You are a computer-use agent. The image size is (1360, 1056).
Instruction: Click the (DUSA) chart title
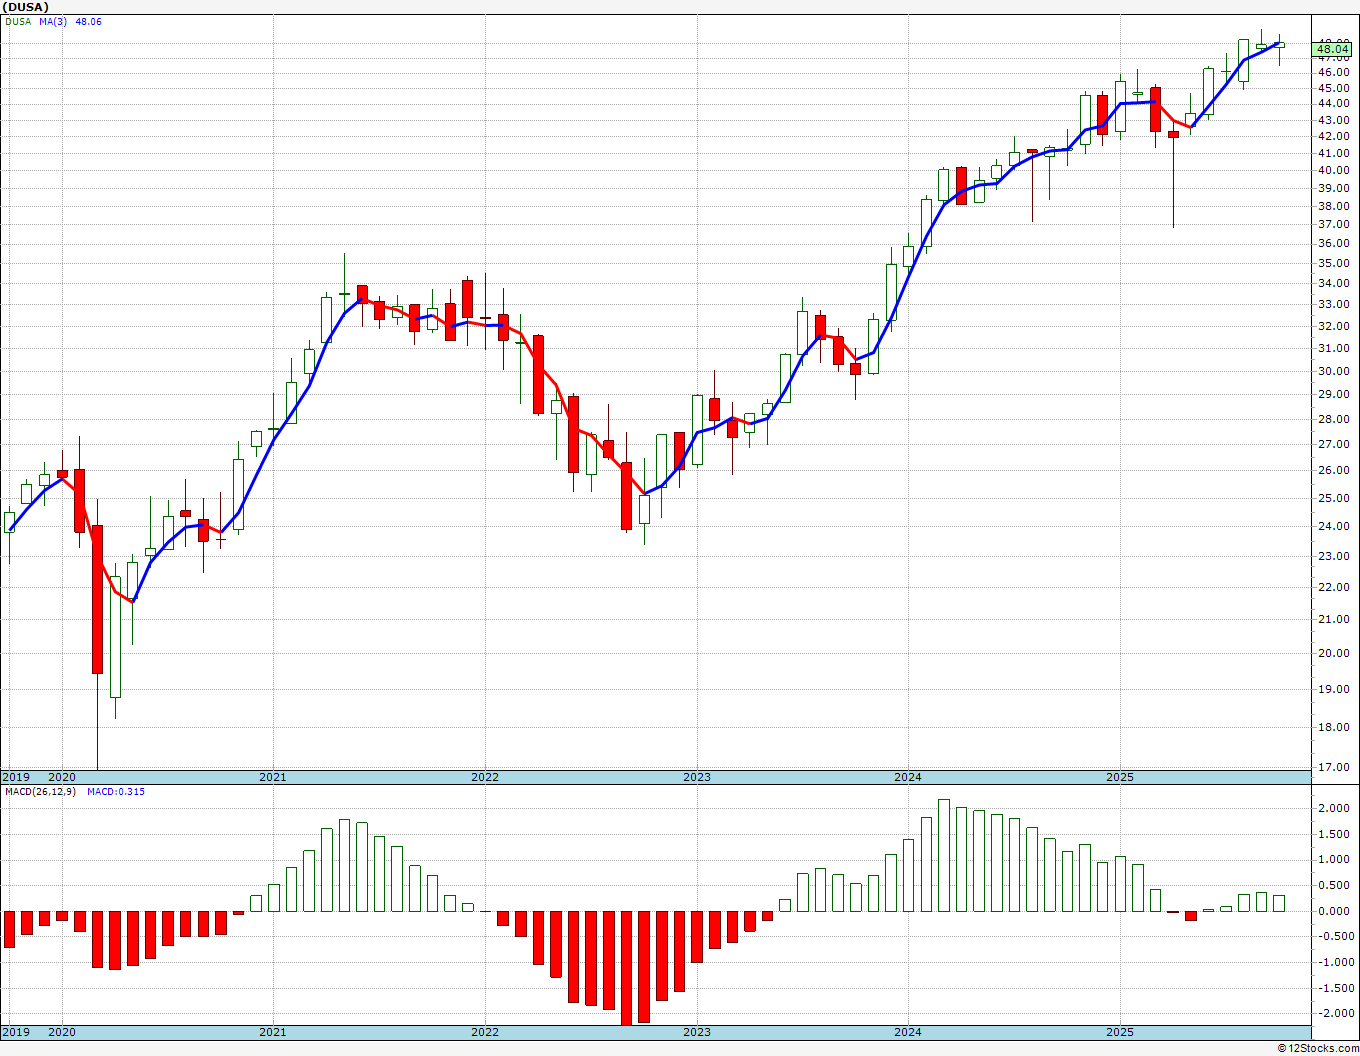pos(27,7)
